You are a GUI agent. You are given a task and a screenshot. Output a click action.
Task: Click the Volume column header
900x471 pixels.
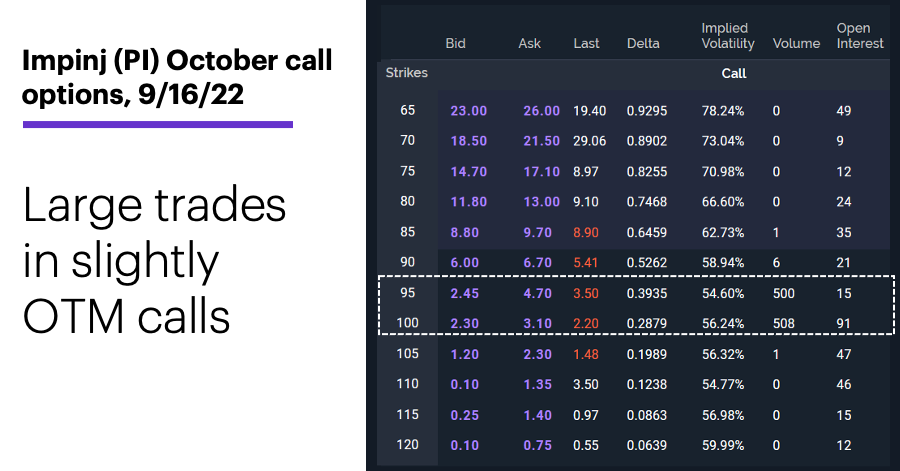point(796,44)
